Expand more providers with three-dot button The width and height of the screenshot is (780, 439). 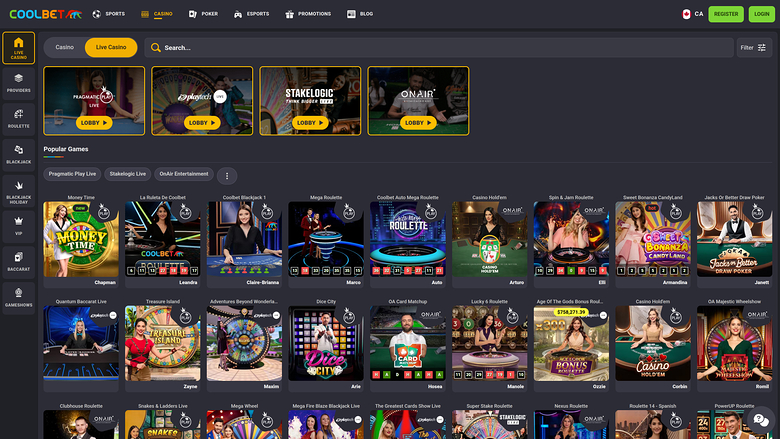coord(227,175)
